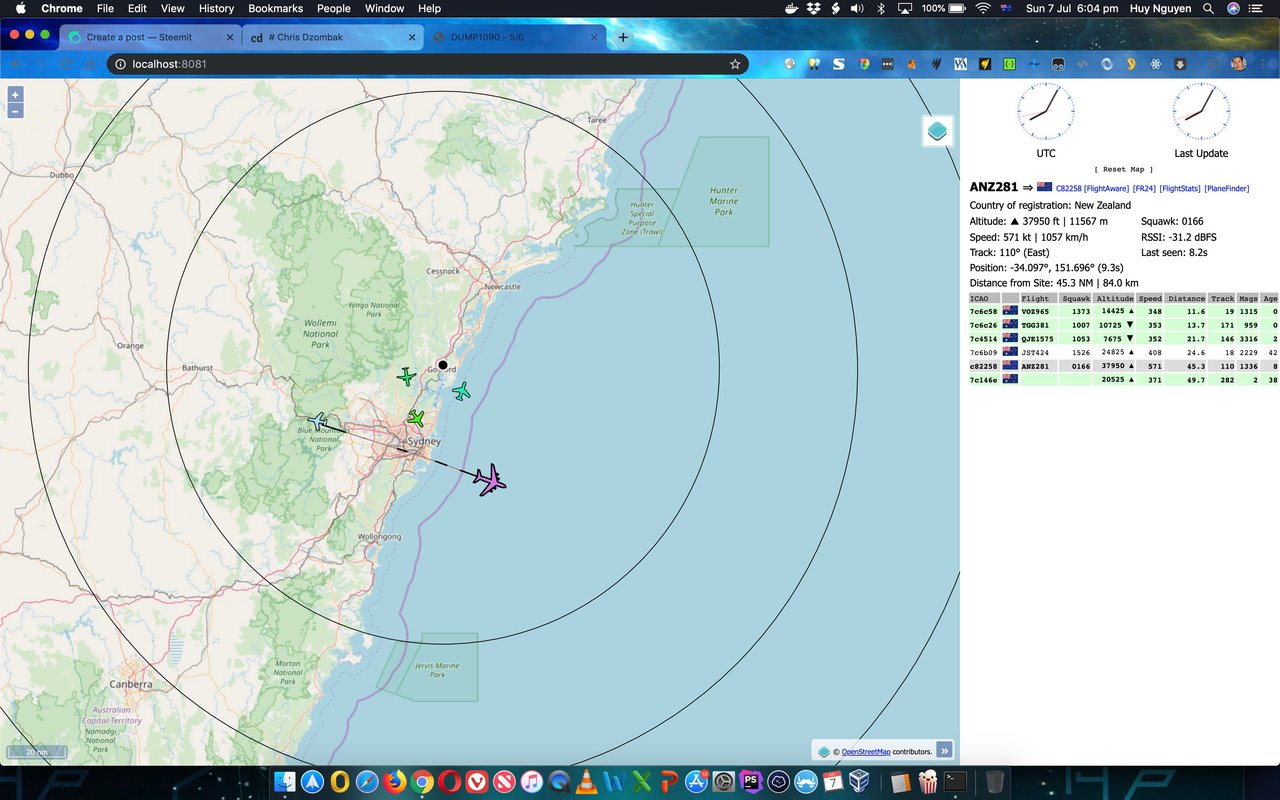This screenshot has height=800, width=1280.
Task: Click the black receiver site marker
Action: pos(443,365)
